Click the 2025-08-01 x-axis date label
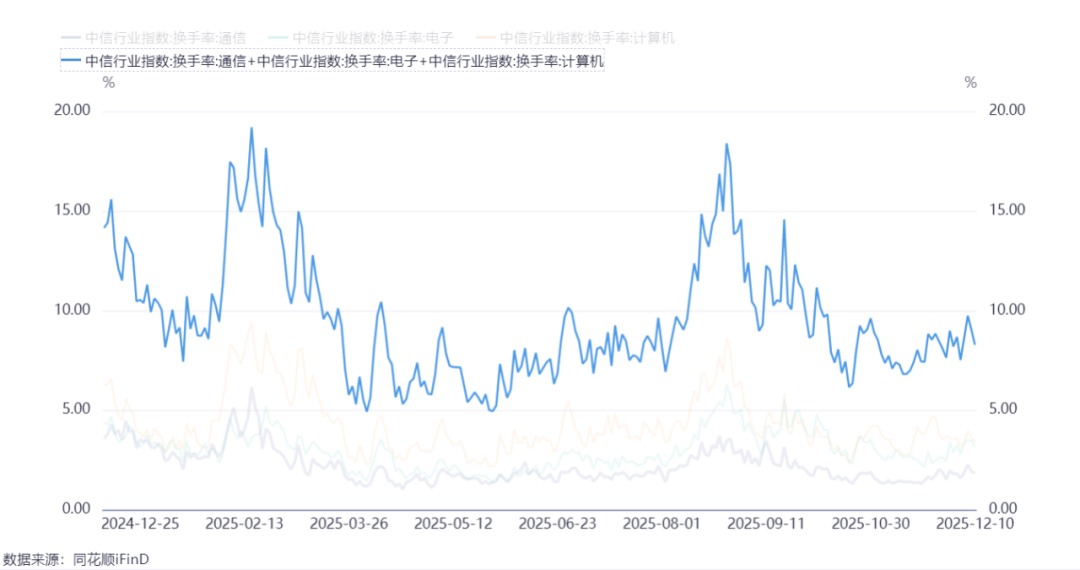 [661, 524]
